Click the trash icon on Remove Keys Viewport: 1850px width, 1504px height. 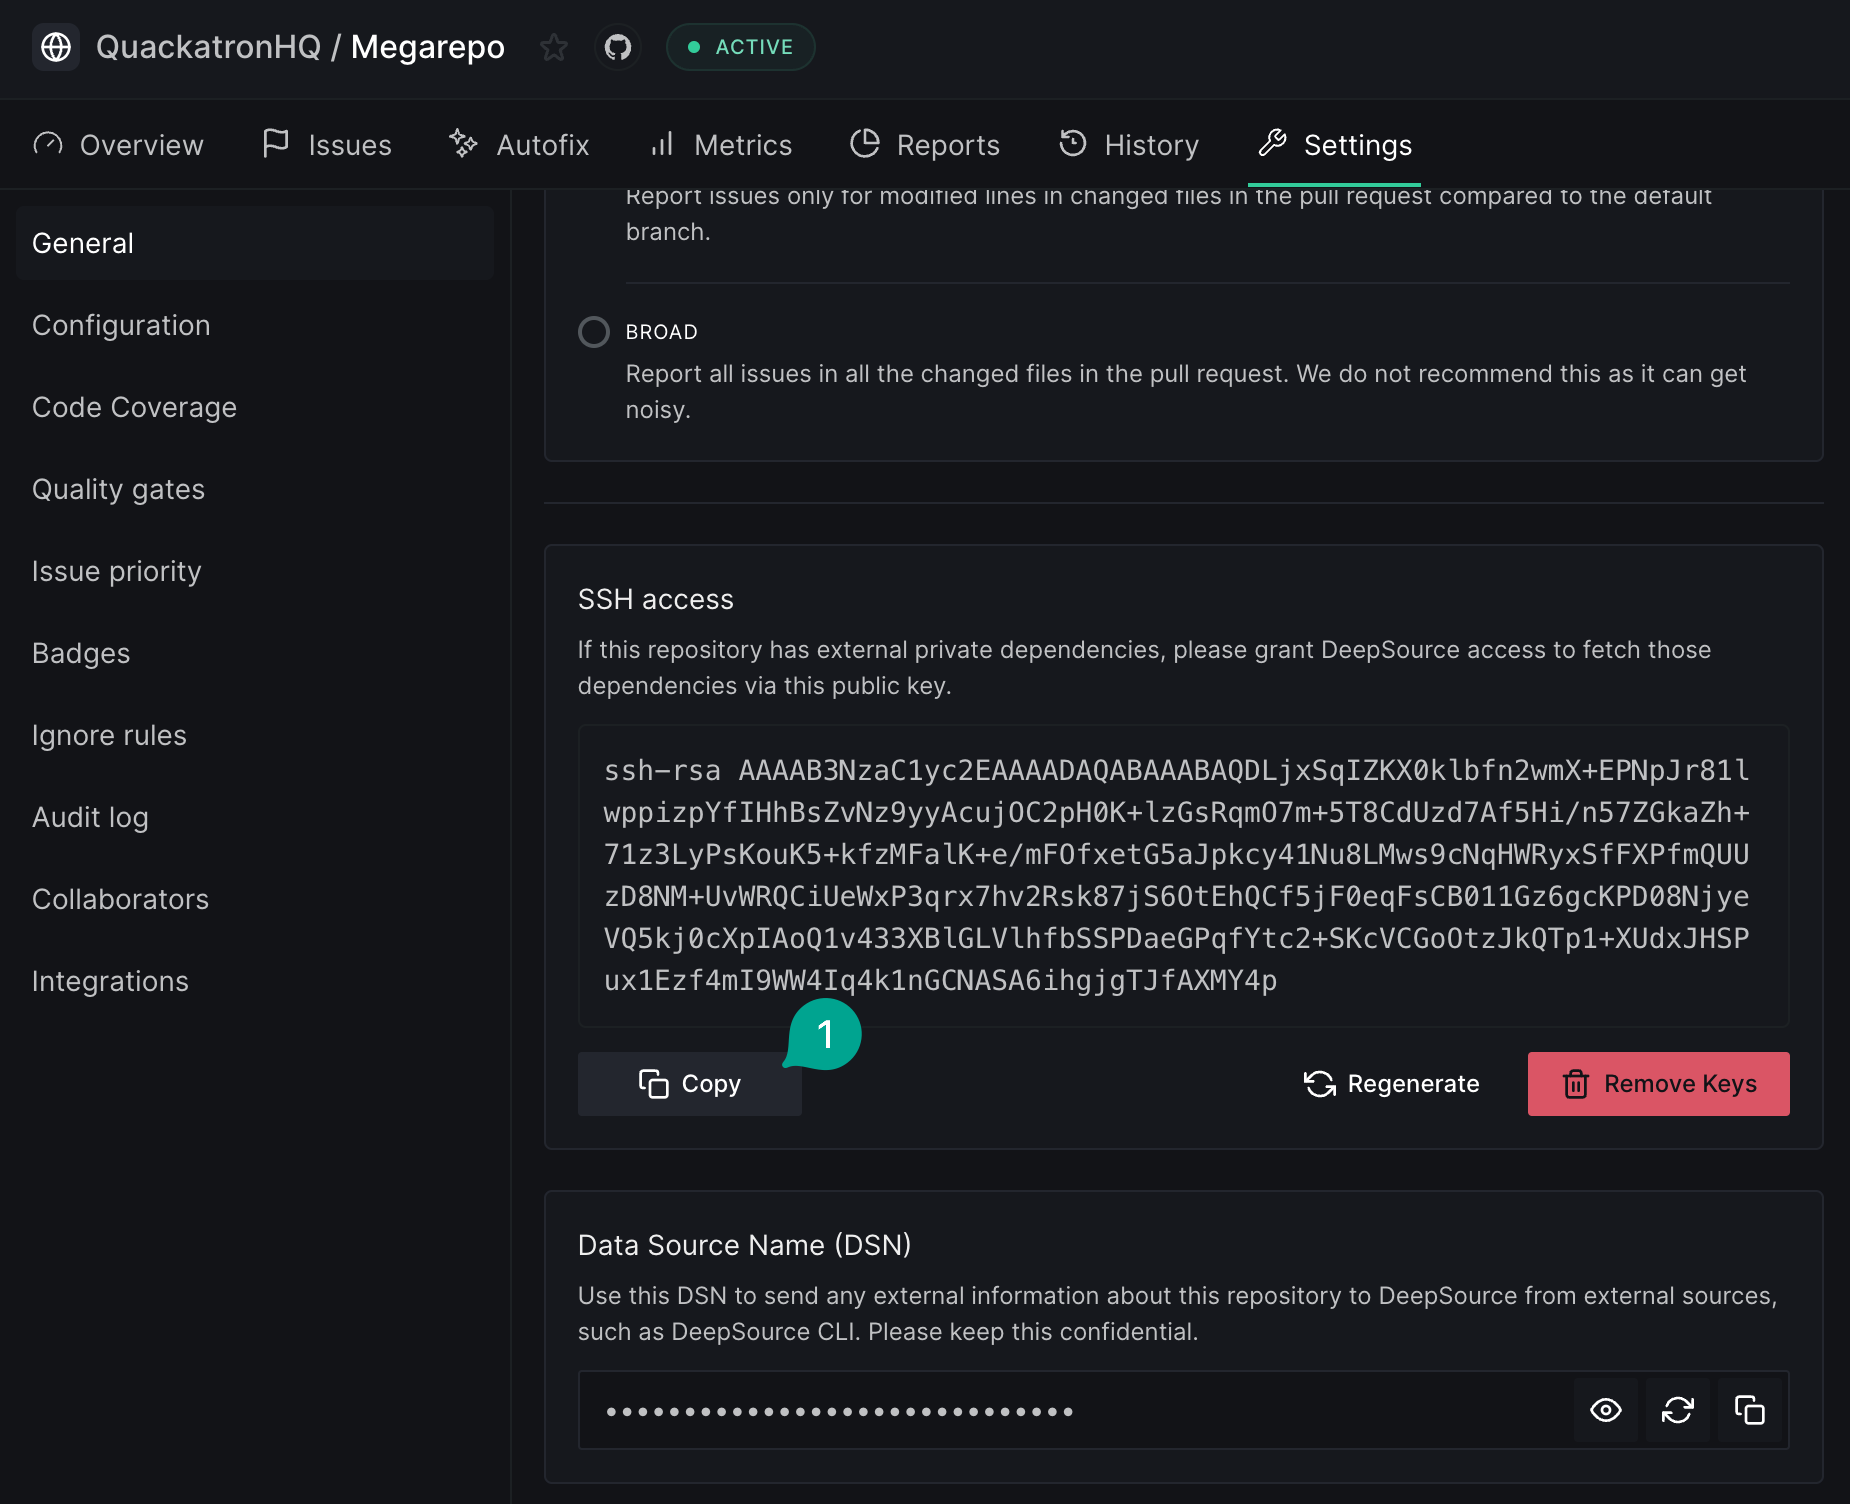pyautogui.click(x=1576, y=1084)
